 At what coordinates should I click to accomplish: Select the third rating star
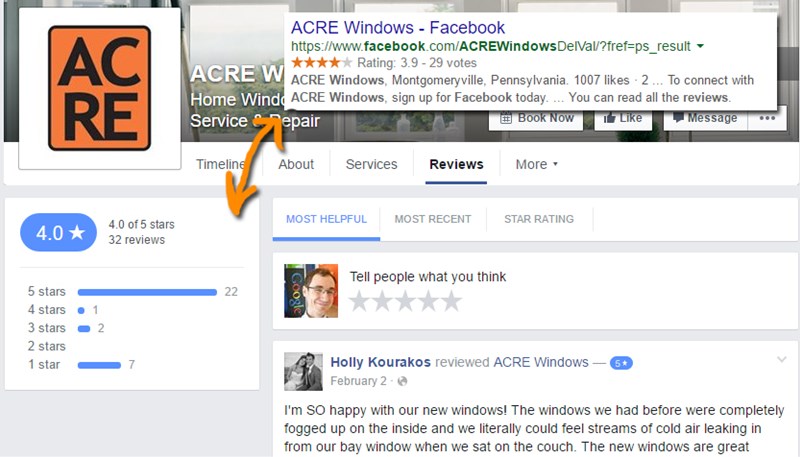pos(405,301)
